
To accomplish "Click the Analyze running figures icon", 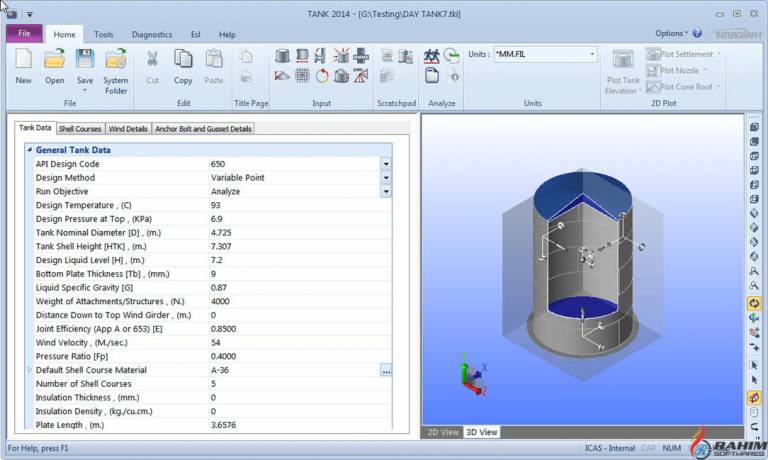I will click(x=432, y=56).
